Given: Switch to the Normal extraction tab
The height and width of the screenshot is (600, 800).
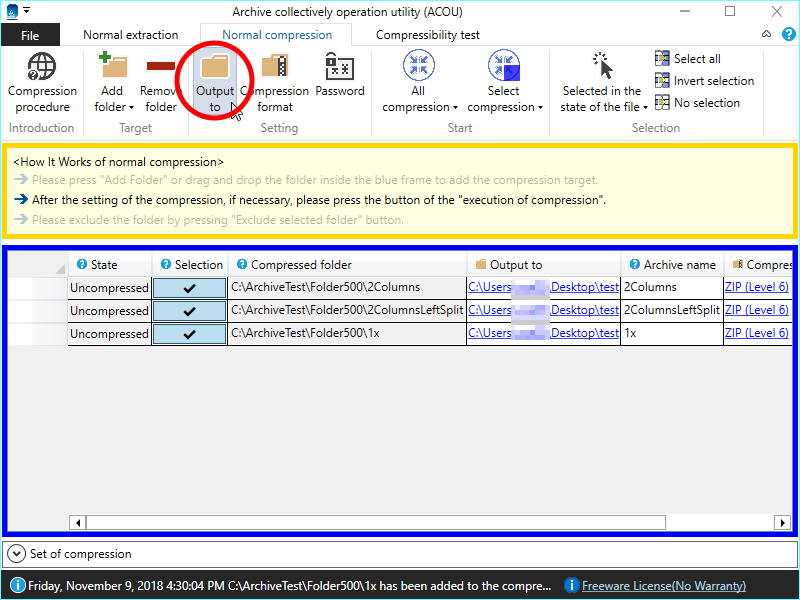Looking at the screenshot, I should (131, 35).
